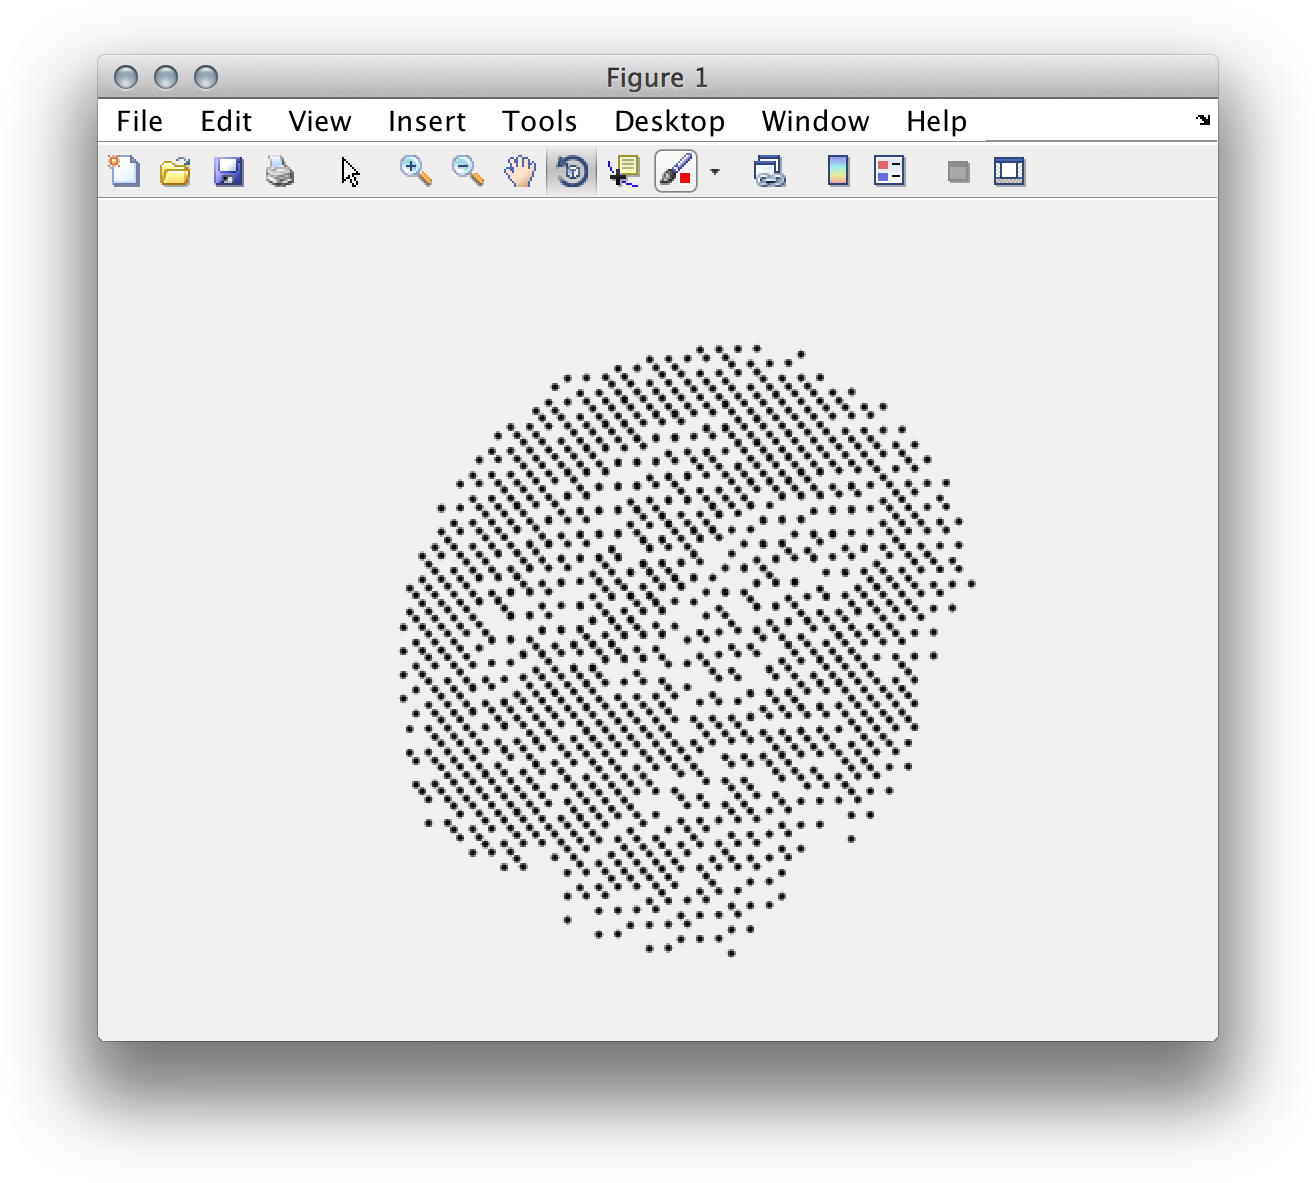Click the Brush/Select Data button
Image resolution: width=1315 pixels, height=1183 pixels.
676,172
